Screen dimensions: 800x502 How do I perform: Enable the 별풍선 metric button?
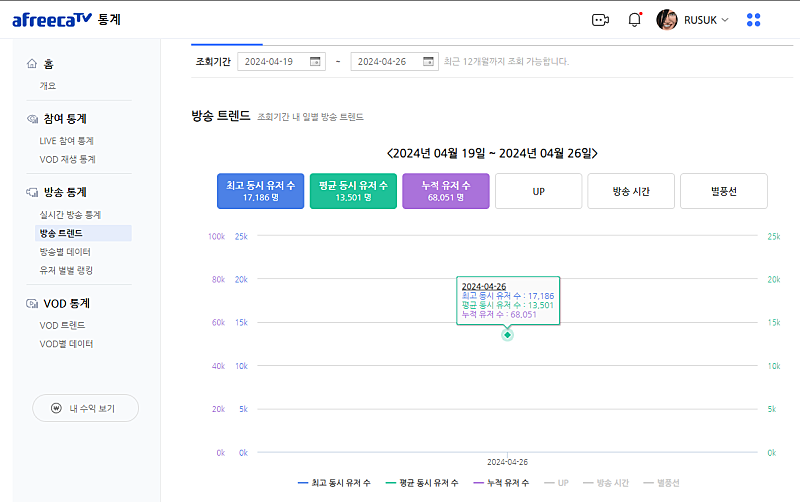(723, 191)
